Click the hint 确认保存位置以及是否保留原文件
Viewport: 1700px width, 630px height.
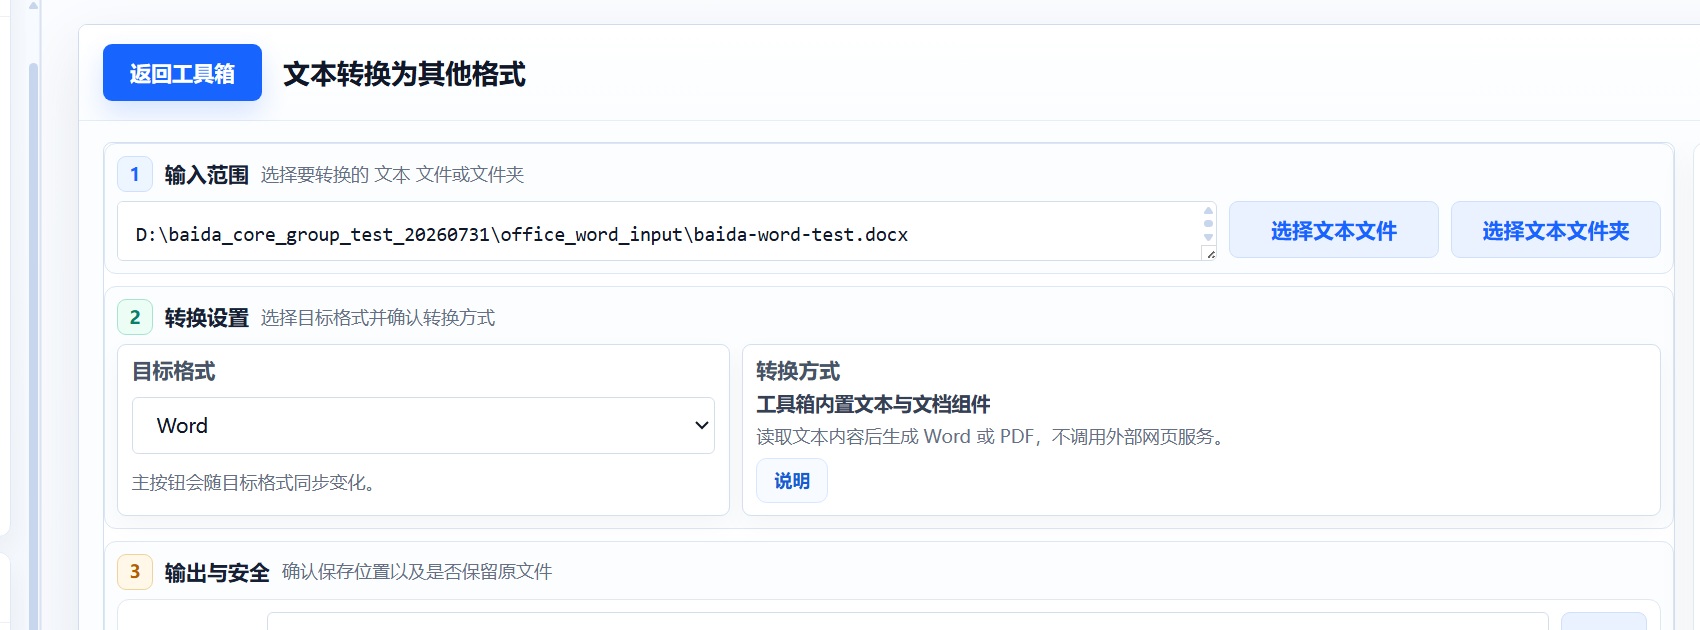[417, 572]
